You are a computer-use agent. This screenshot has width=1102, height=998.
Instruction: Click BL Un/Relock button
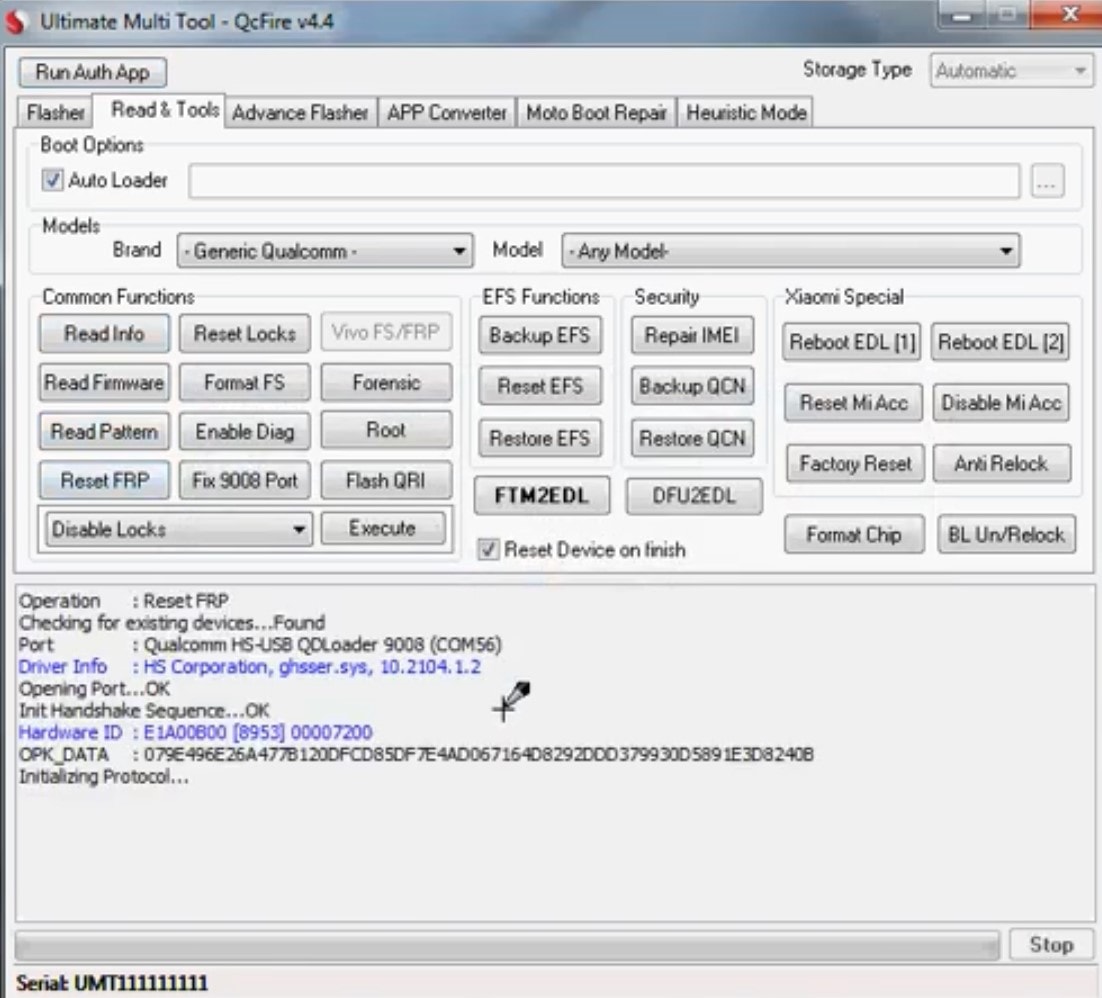click(1006, 535)
